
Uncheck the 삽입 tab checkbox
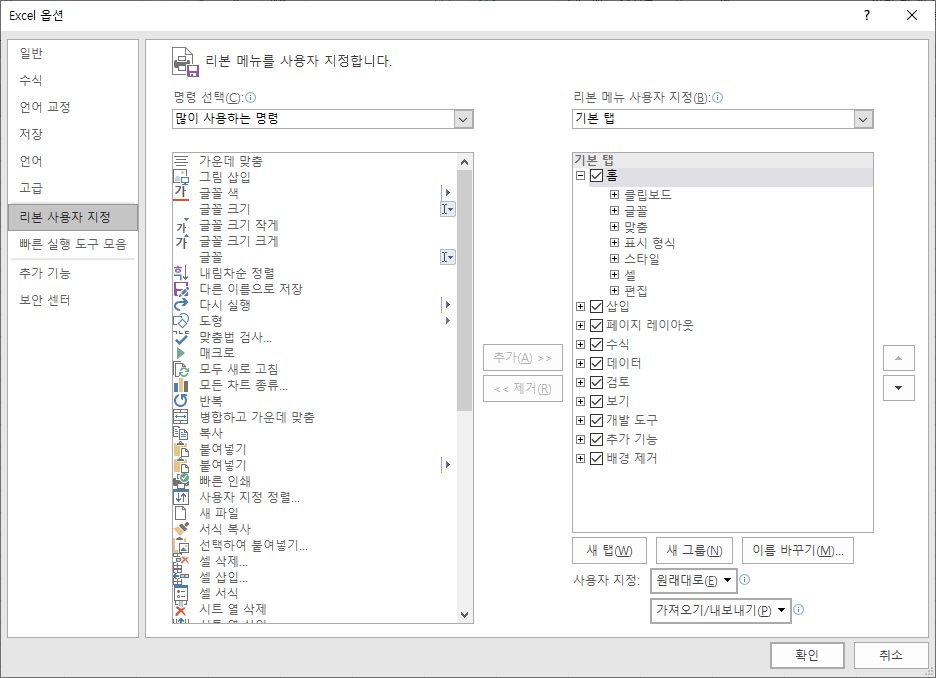(x=596, y=306)
